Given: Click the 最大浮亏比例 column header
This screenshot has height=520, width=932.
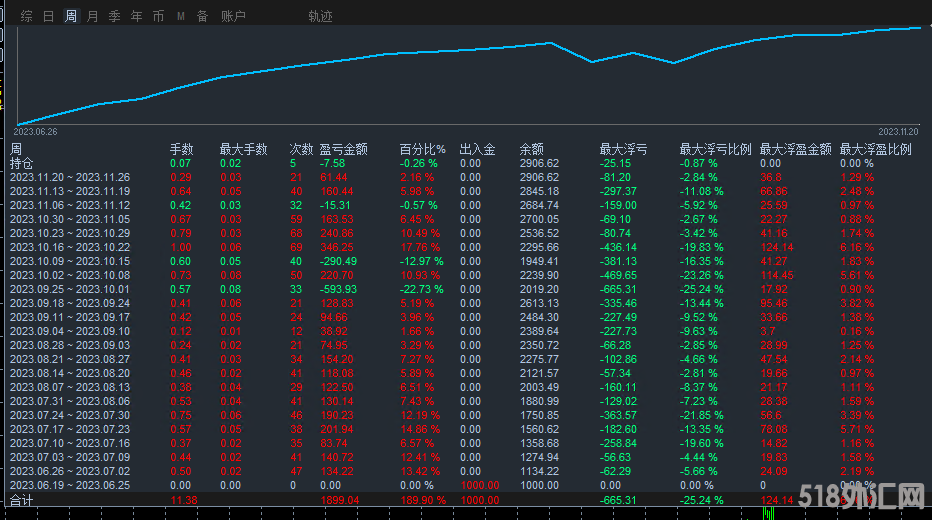Looking at the screenshot, I should coord(715,149).
